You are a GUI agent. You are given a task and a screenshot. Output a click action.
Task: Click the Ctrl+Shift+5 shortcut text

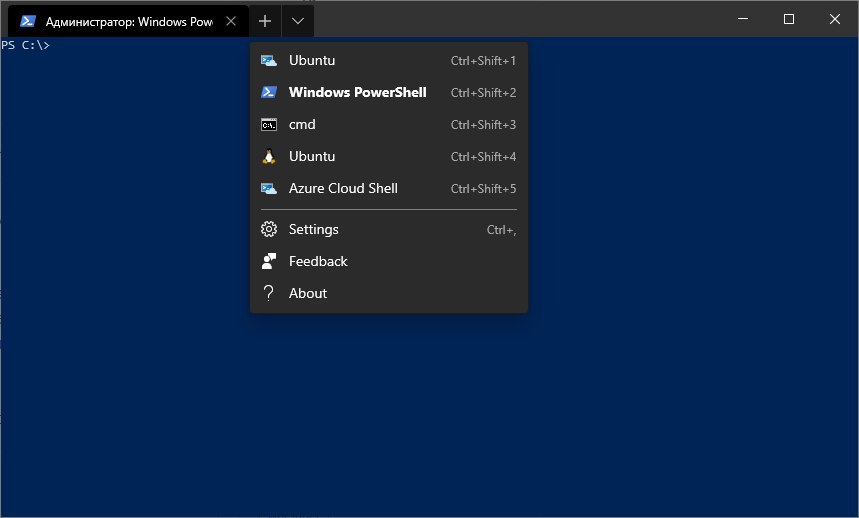click(483, 189)
